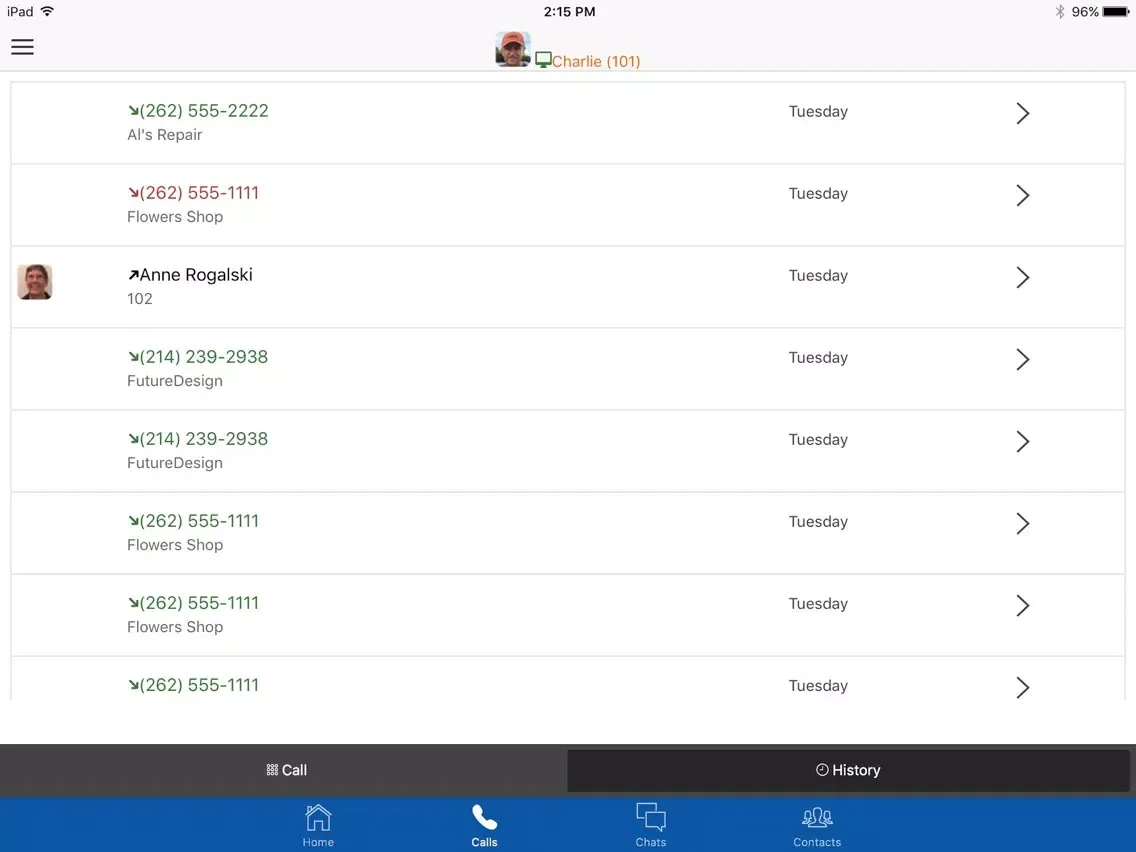Switch to the Call tab
1136x852 pixels.
pos(286,770)
